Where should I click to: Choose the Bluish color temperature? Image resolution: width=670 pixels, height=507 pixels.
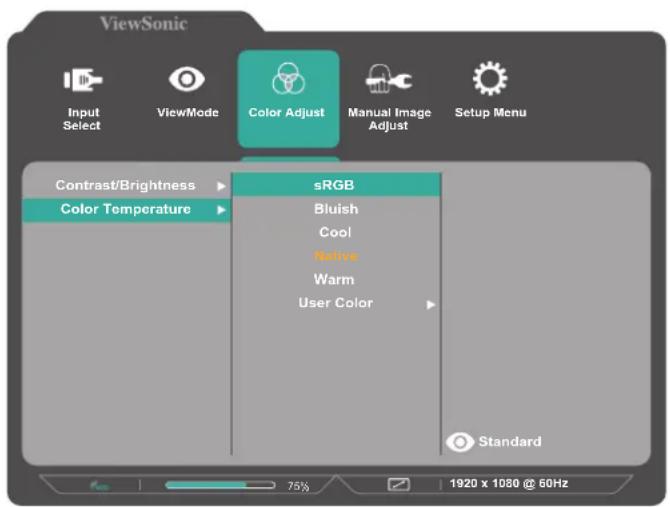(x=337, y=209)
